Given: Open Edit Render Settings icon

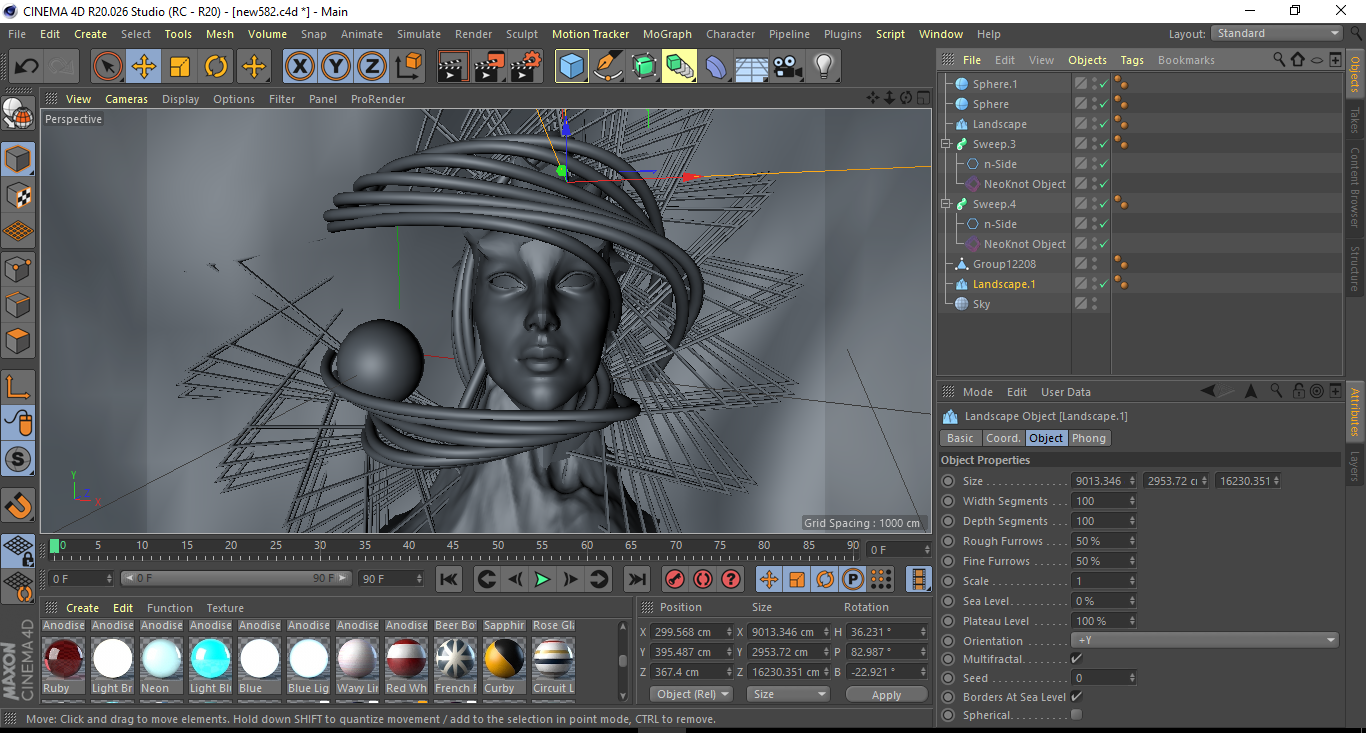Looking at the screenshot, I should point(526,67).
